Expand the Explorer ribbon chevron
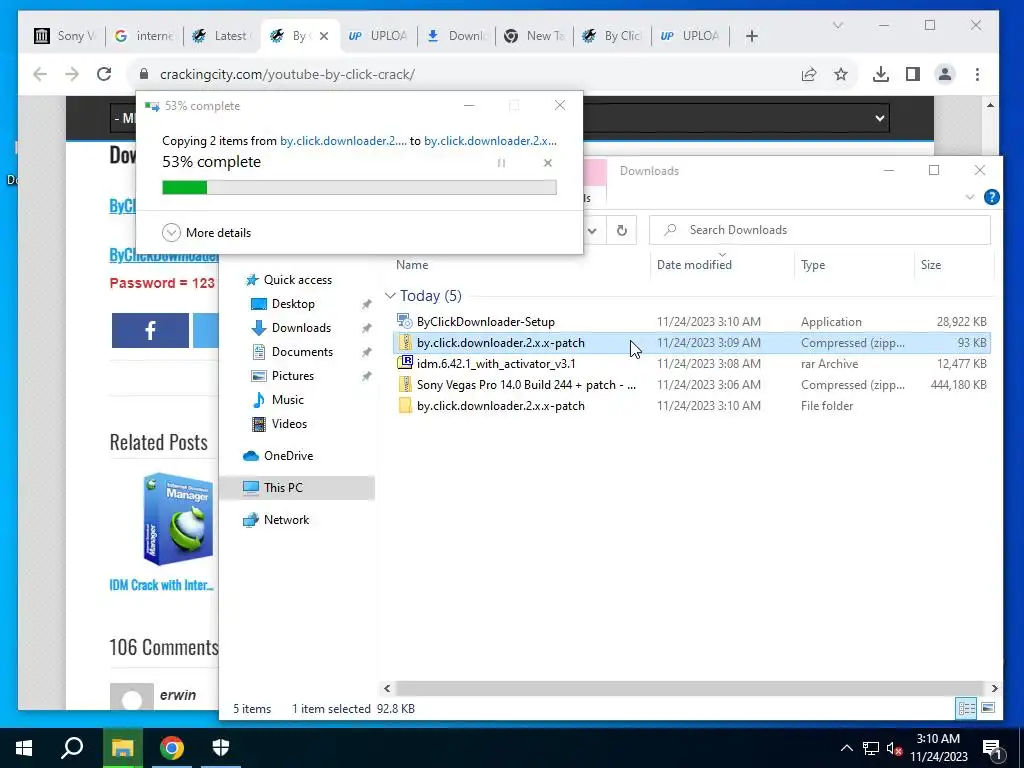The height and width of the screenshot is (768, 1024). point(970,197)
